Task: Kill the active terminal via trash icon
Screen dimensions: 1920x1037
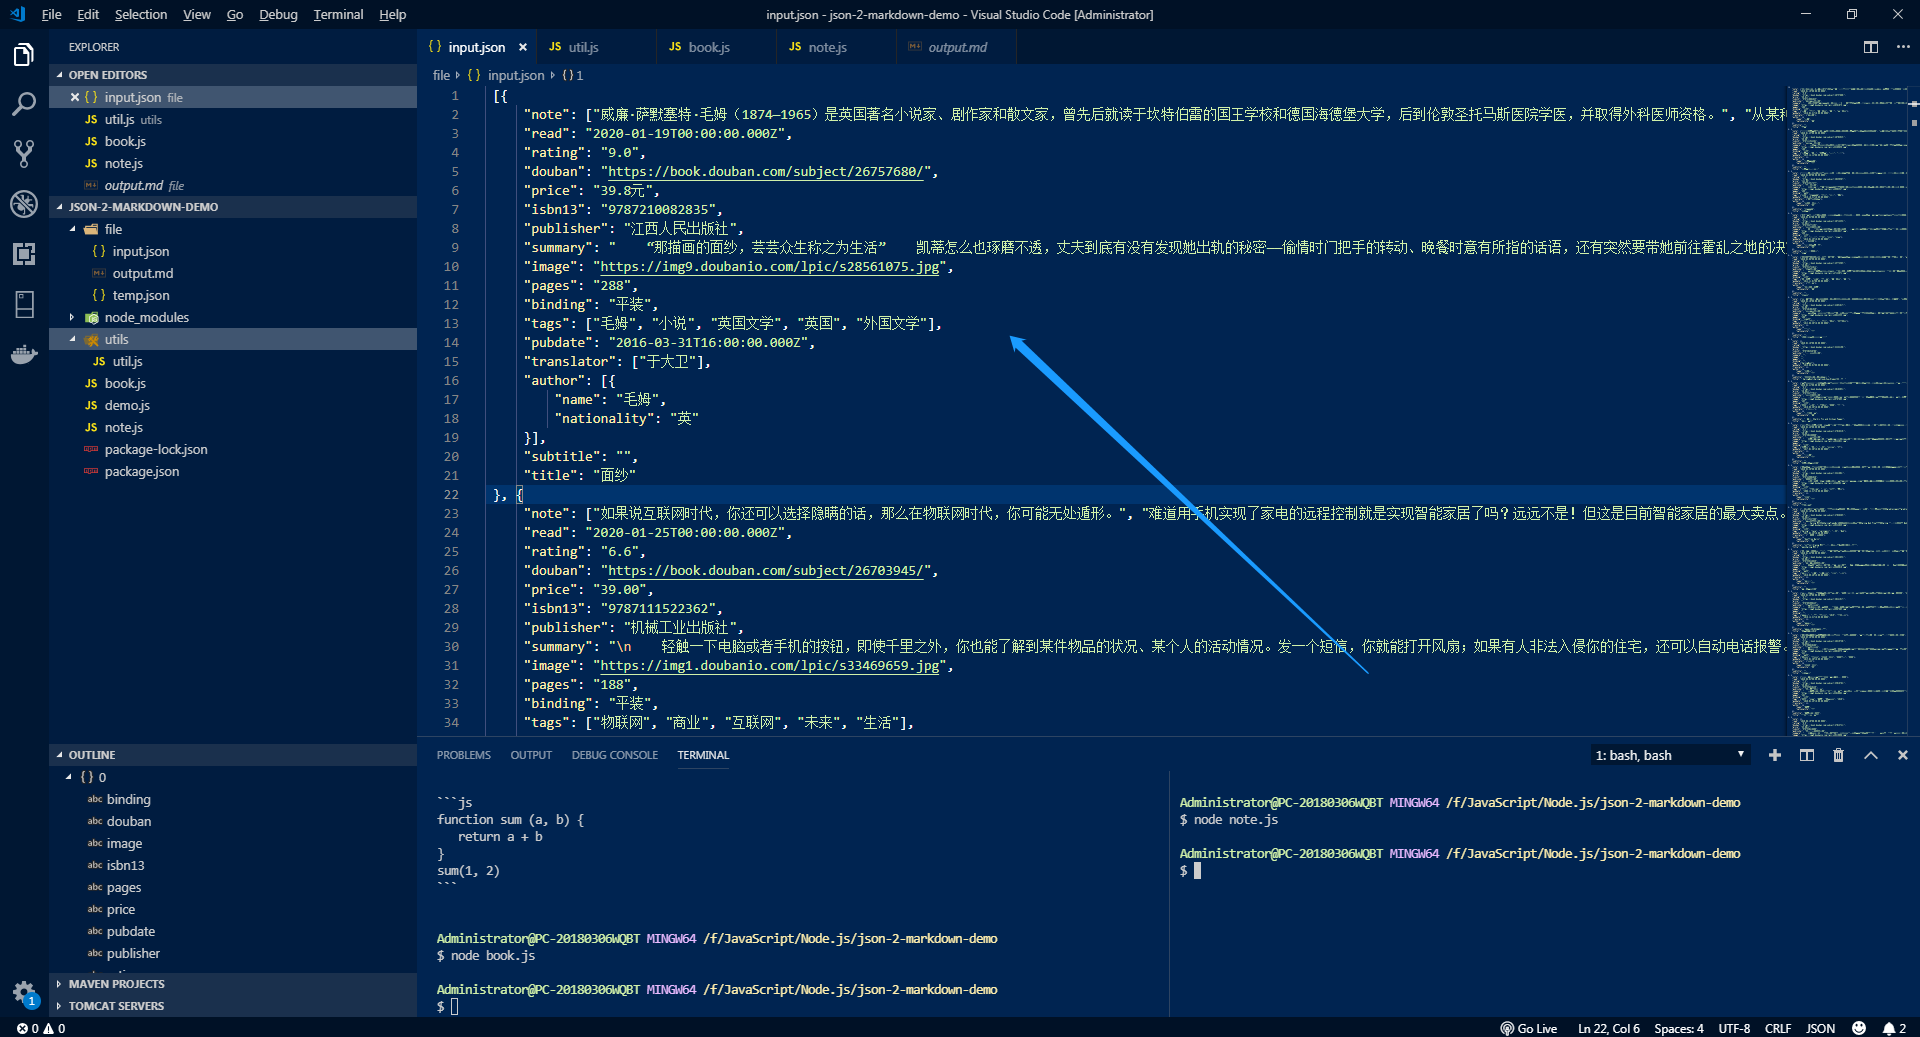Action: pyautogui.click(x=1838, y=755)
